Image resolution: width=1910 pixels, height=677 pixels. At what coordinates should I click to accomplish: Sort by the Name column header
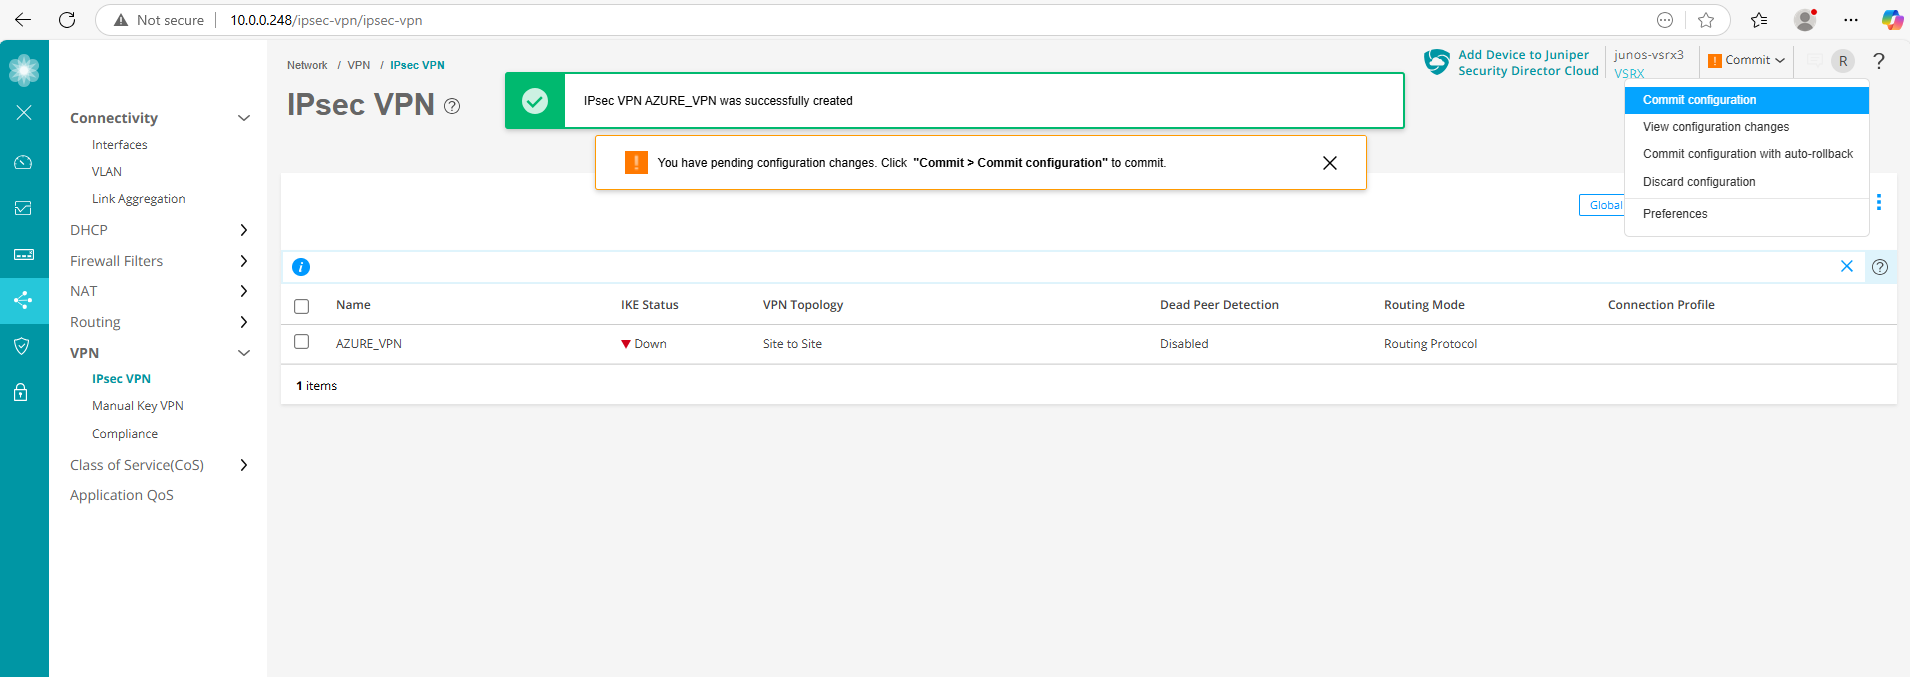353,305
